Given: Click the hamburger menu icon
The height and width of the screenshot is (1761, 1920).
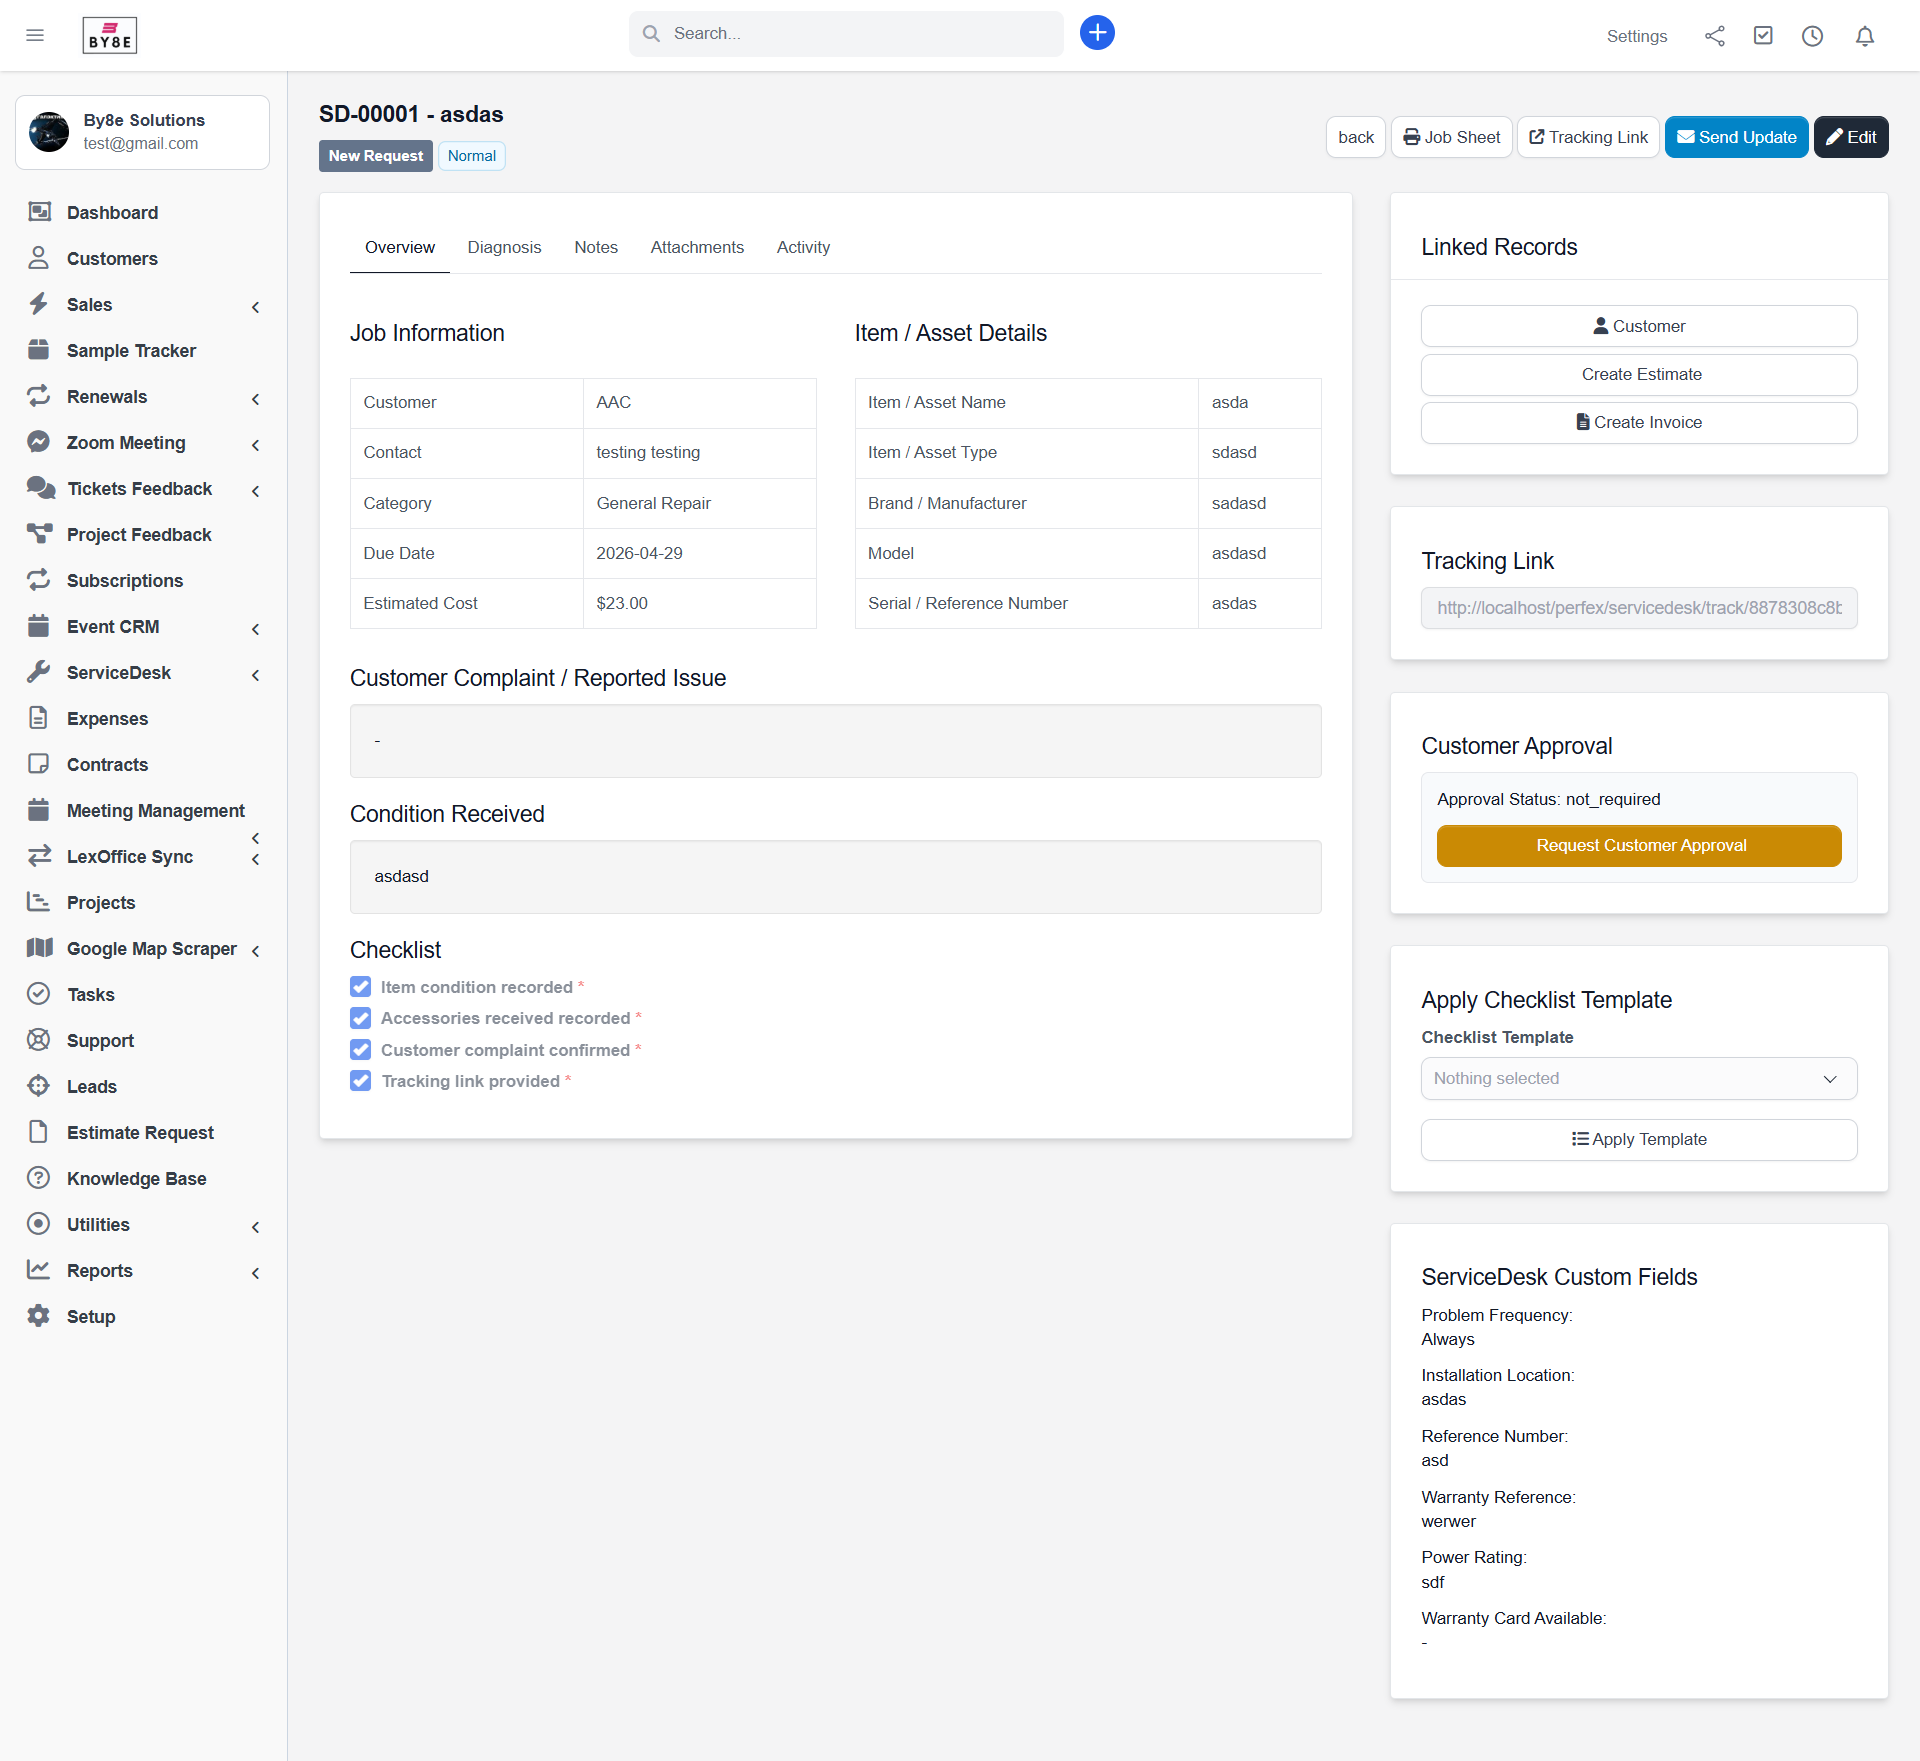Looking at the screenshot, I should coord(35,35).
